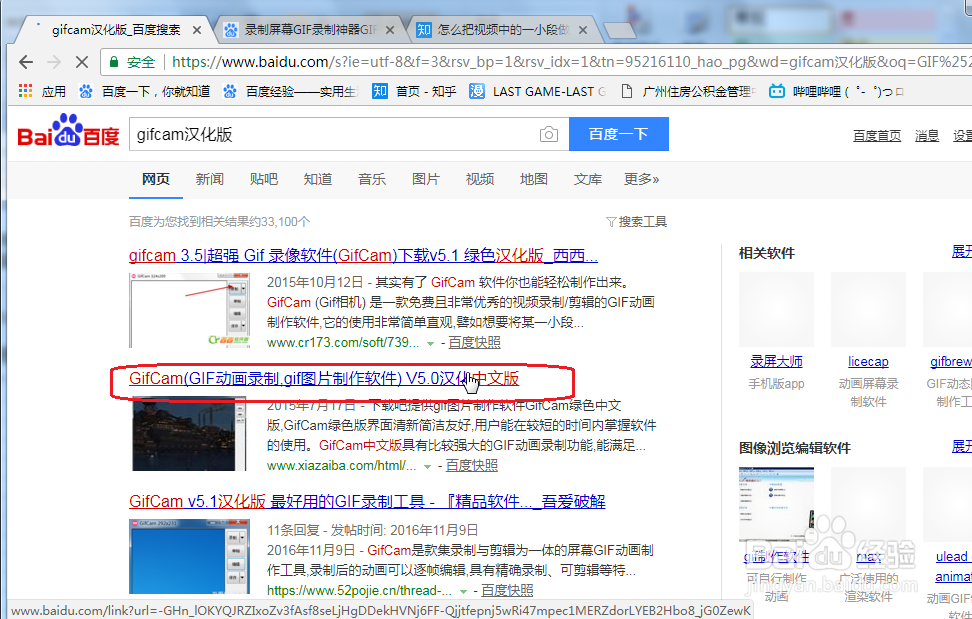This screenshot has height=619, width=972.
Task: Click the licecap software thumbnail
Action: coord(868,309)
